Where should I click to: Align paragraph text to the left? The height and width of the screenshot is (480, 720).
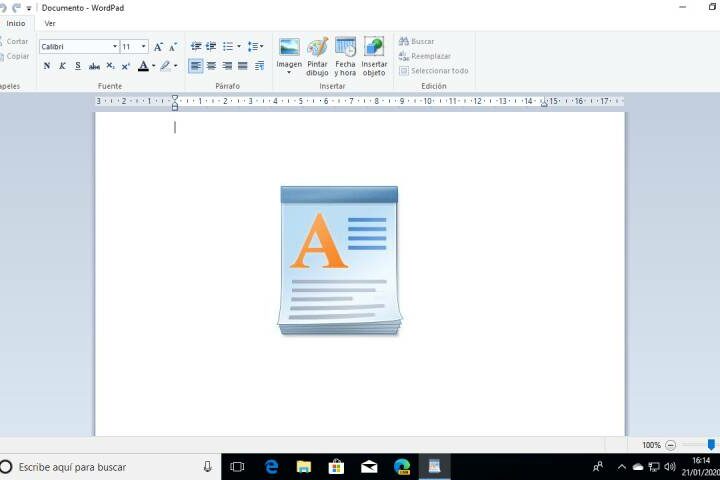tap(196, 66)
